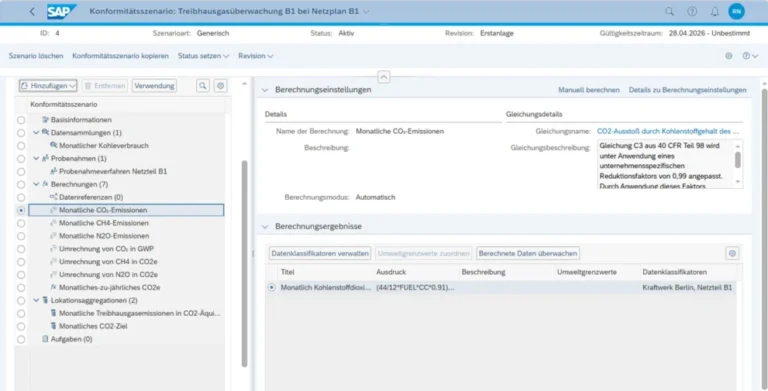Select Monatliche CO₂-Emissionen tree item
The height and width of the screenshot is (391, 768).
pos(126,210)
